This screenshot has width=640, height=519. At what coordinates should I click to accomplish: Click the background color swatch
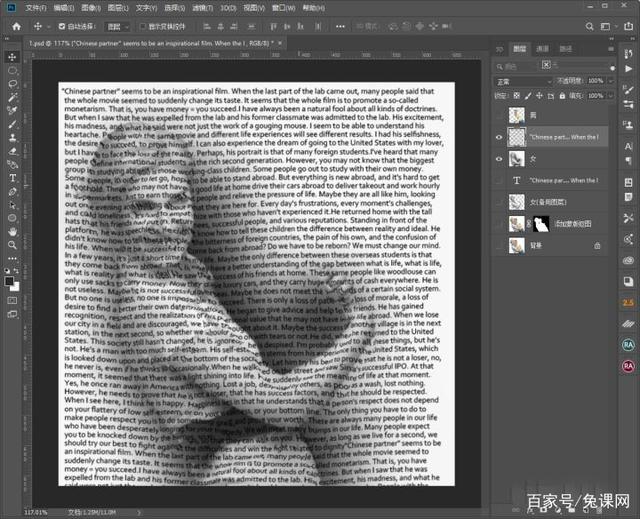point(16,287)
